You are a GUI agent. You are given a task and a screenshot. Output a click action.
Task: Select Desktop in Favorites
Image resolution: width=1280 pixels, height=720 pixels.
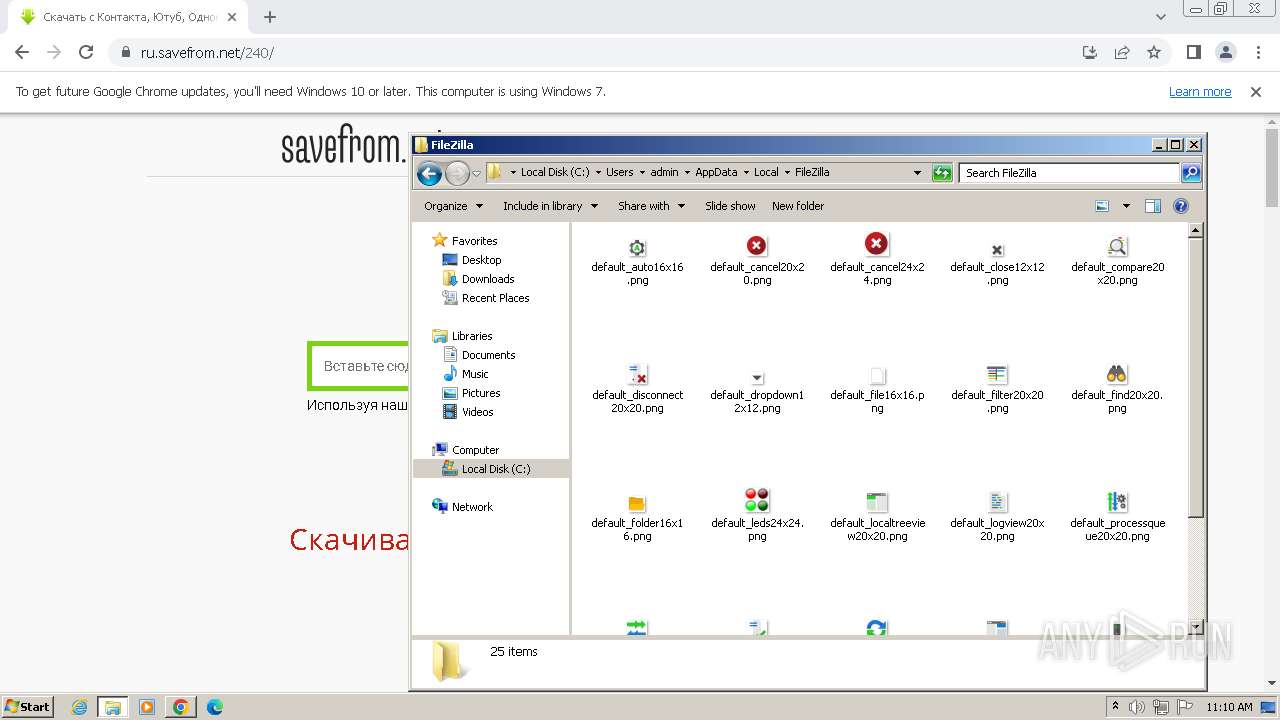(x=481, y=260)
